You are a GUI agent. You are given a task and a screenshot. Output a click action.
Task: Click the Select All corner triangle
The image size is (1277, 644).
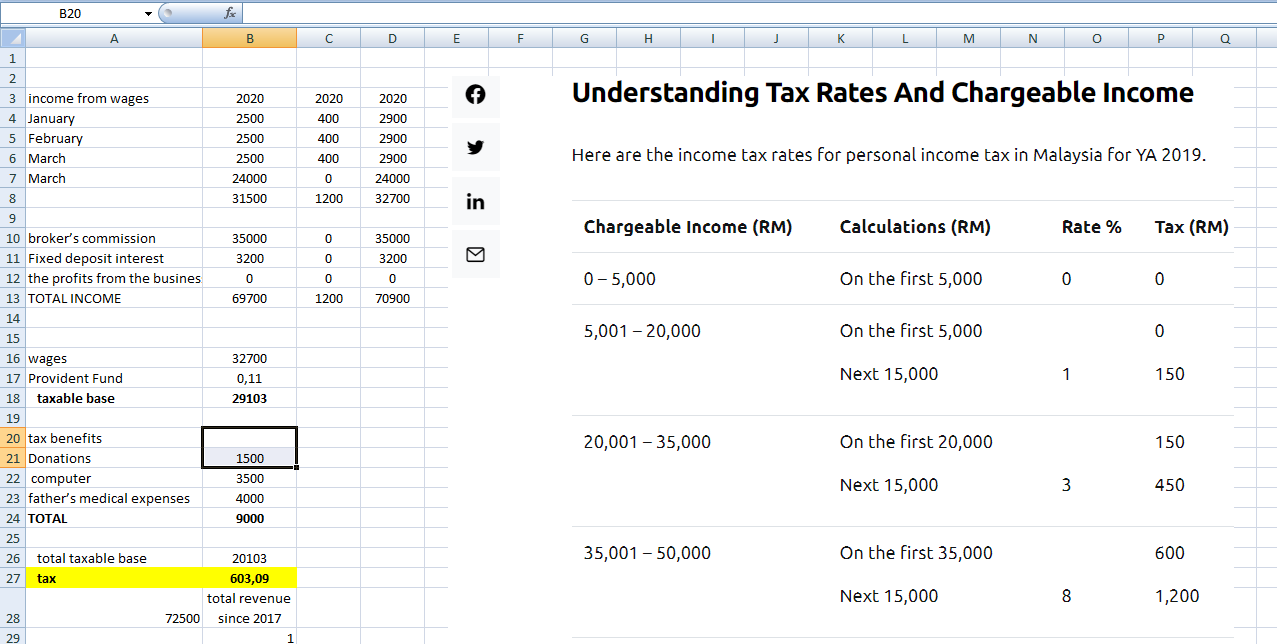point(12,38)
